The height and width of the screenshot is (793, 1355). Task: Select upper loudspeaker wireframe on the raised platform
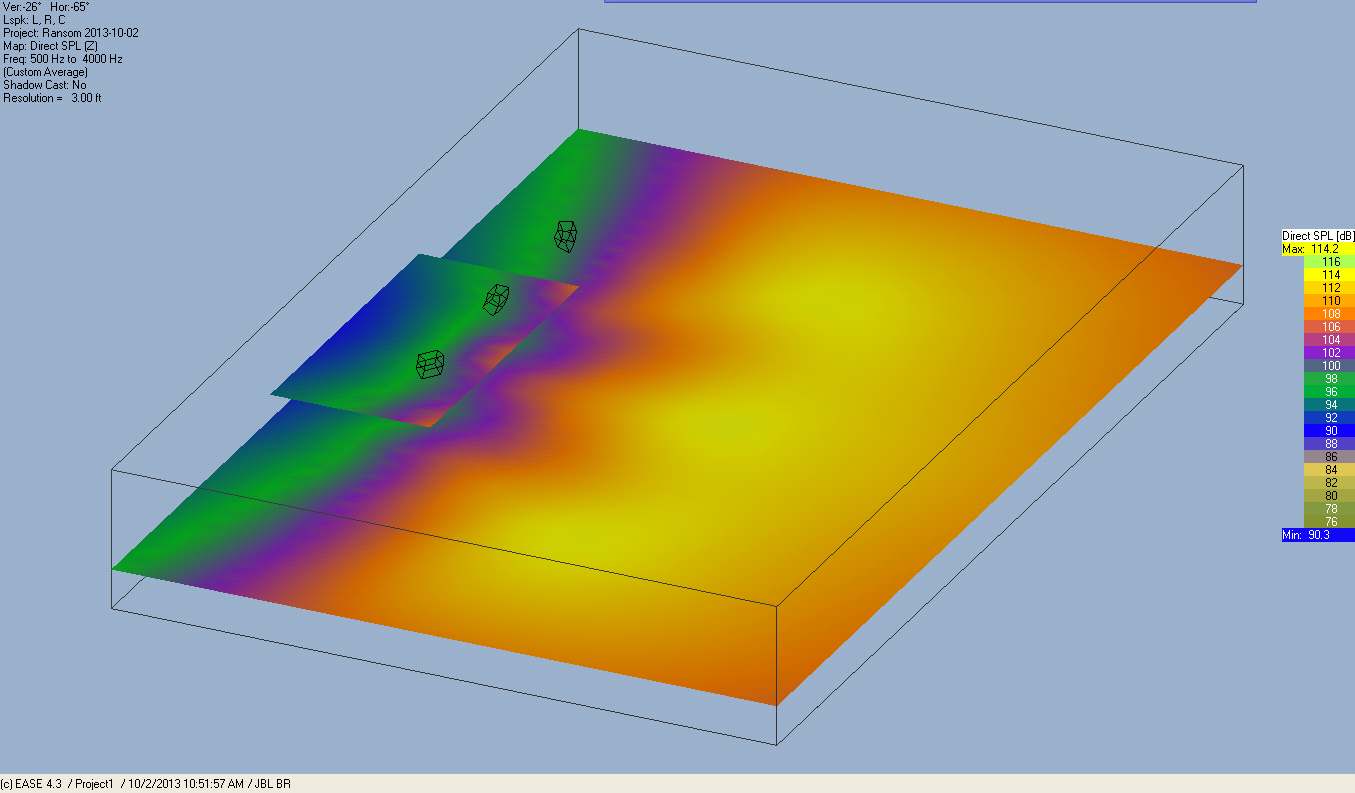[497, 299]
